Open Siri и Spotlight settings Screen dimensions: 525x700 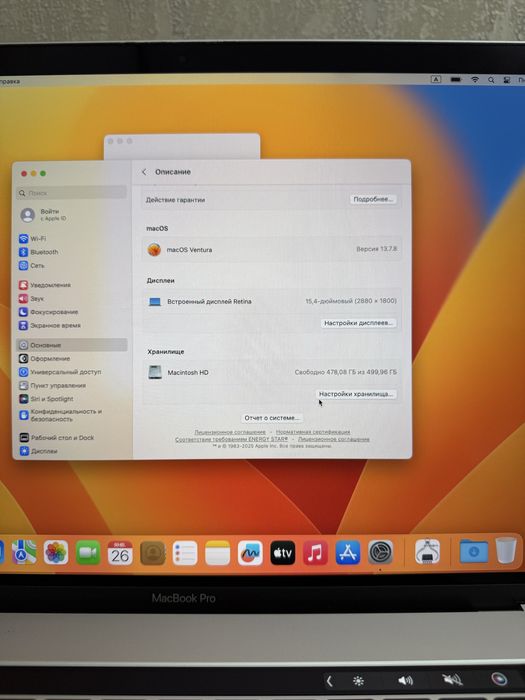(46, 399)
